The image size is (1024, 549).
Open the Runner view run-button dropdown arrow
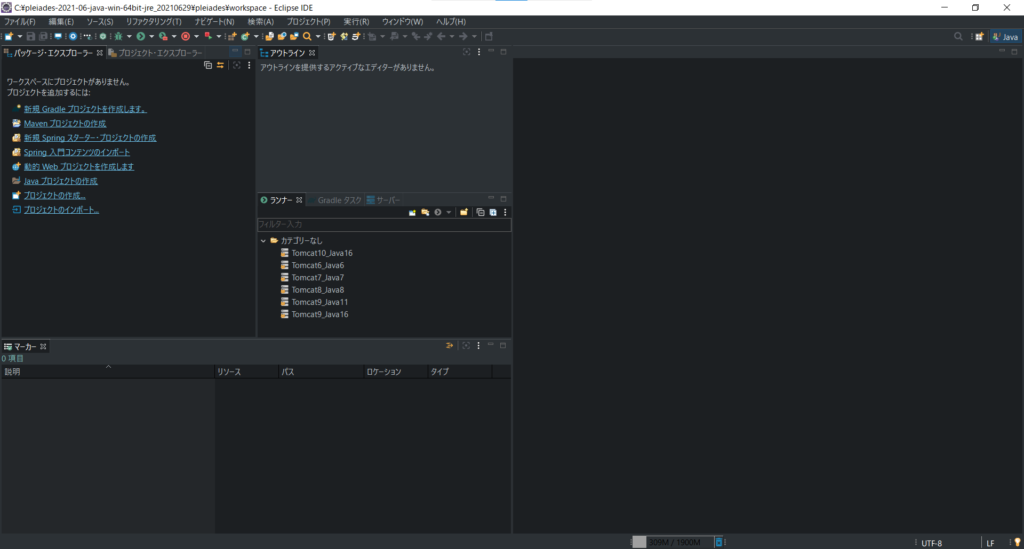(449, 212)
